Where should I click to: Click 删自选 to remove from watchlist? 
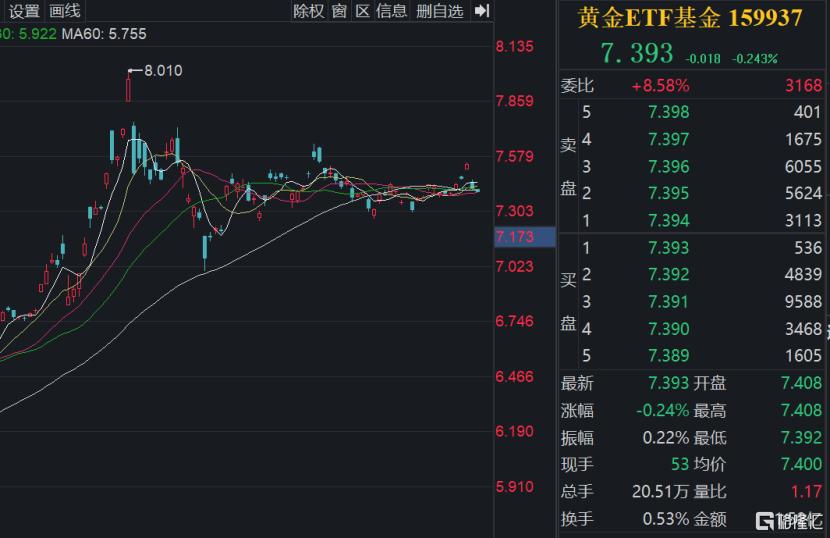[440, 11]
